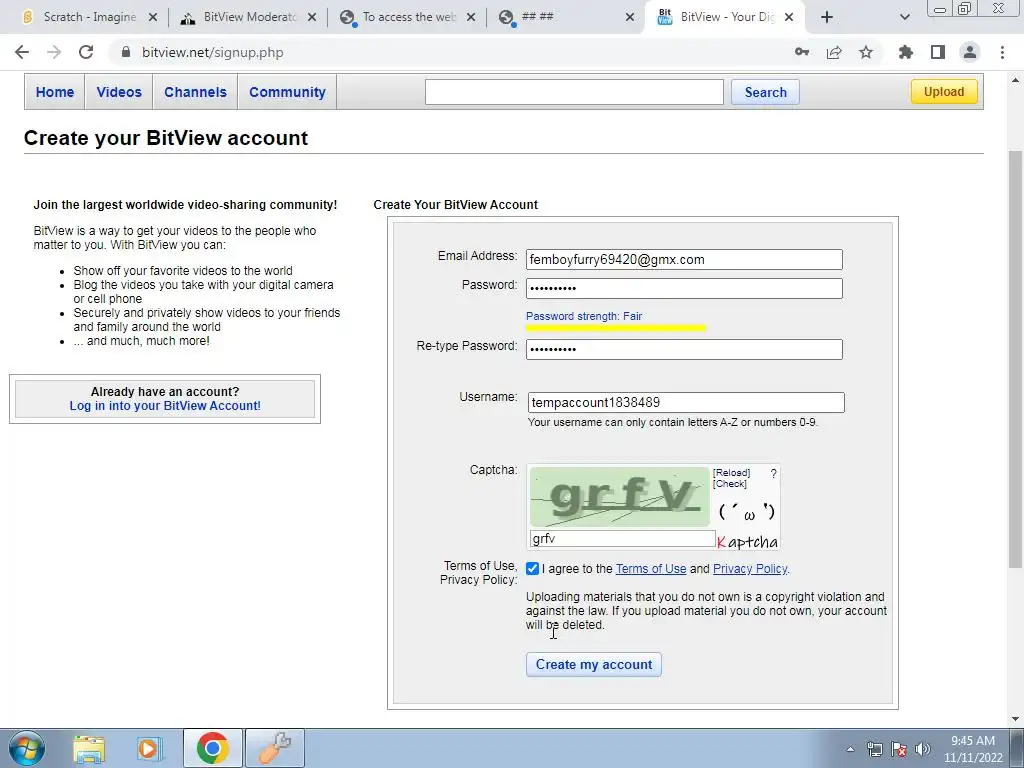Close the BitView Moderator tab
1024x768 pixels.
[x=312, y=17]
